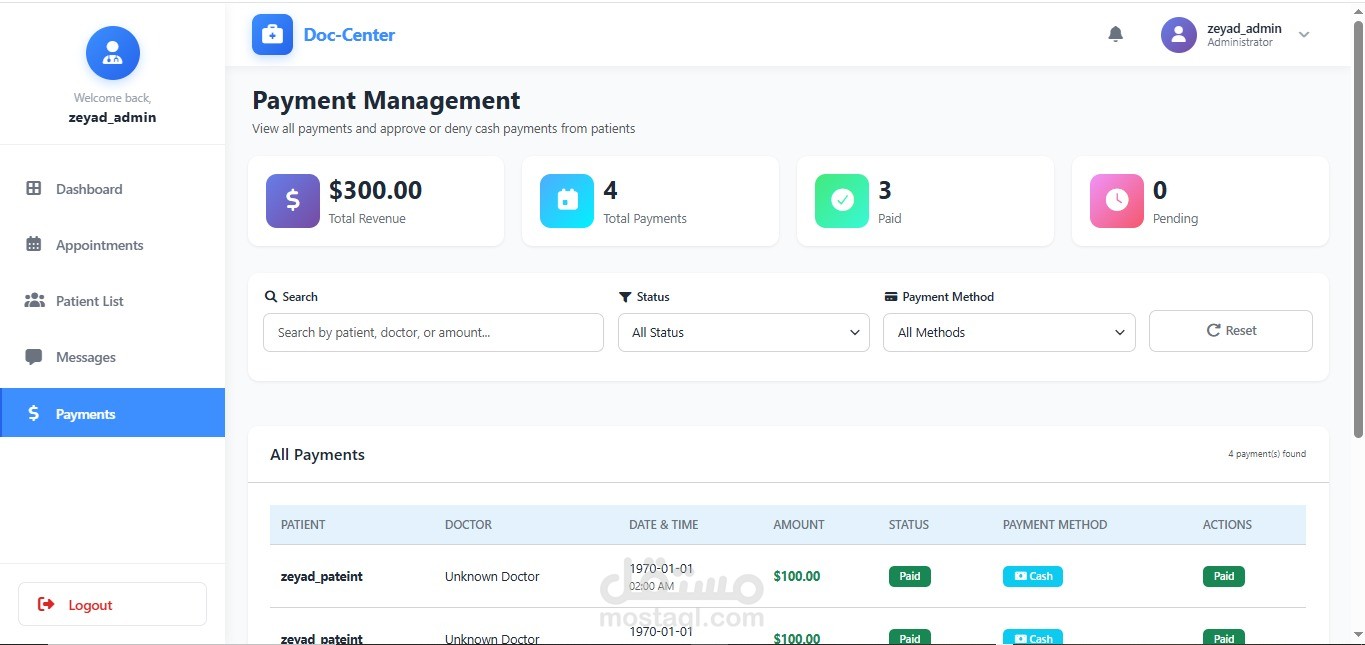Click the Paid checkmark icon card

[842, 201]
